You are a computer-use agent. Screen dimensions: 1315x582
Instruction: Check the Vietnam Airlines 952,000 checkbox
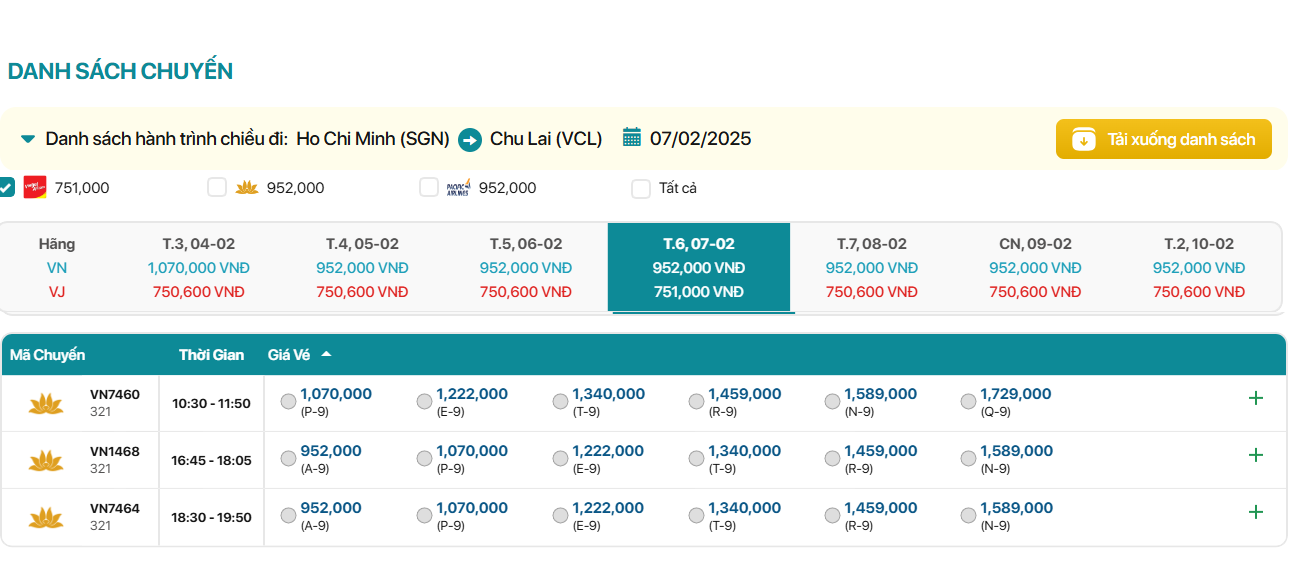pyautogui.click(x=217, y=187)
